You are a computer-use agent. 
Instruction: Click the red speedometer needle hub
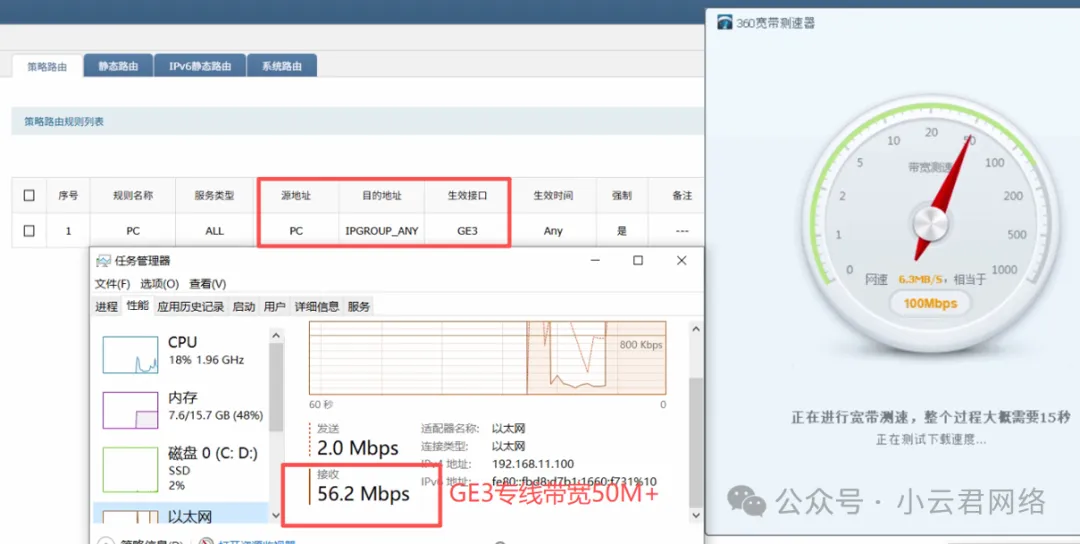tap(931, 220)
